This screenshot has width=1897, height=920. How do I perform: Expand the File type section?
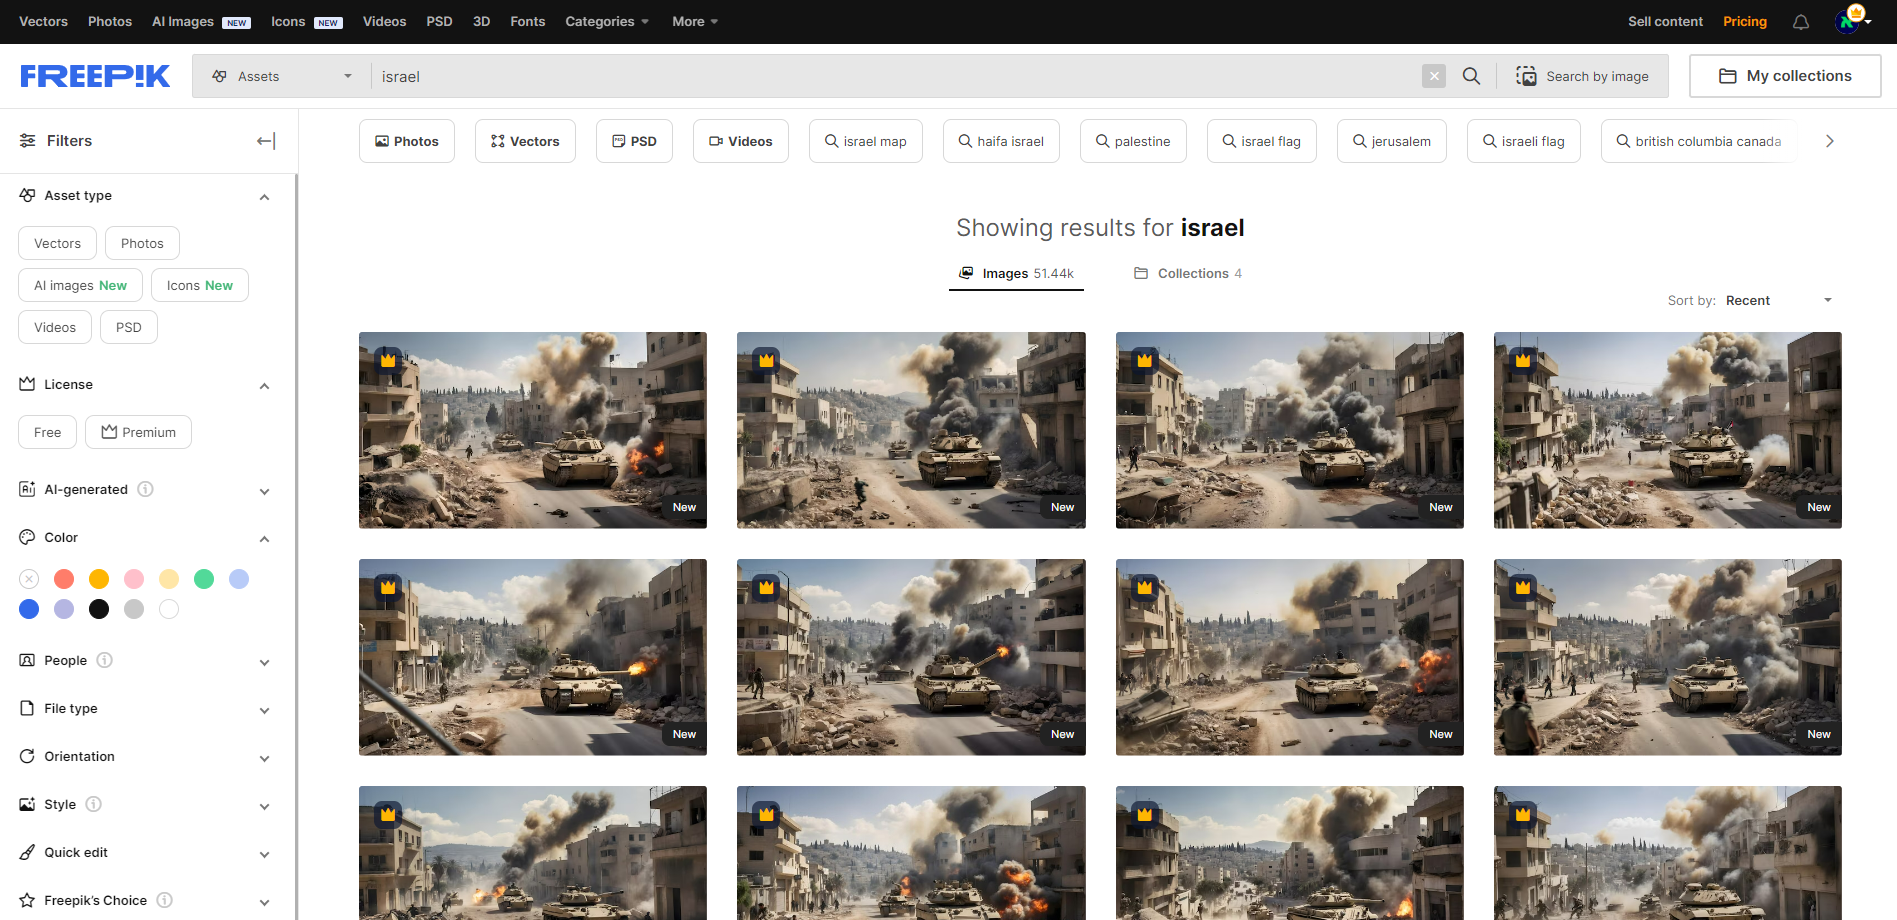pyautogui.click(x=265, y=710)
